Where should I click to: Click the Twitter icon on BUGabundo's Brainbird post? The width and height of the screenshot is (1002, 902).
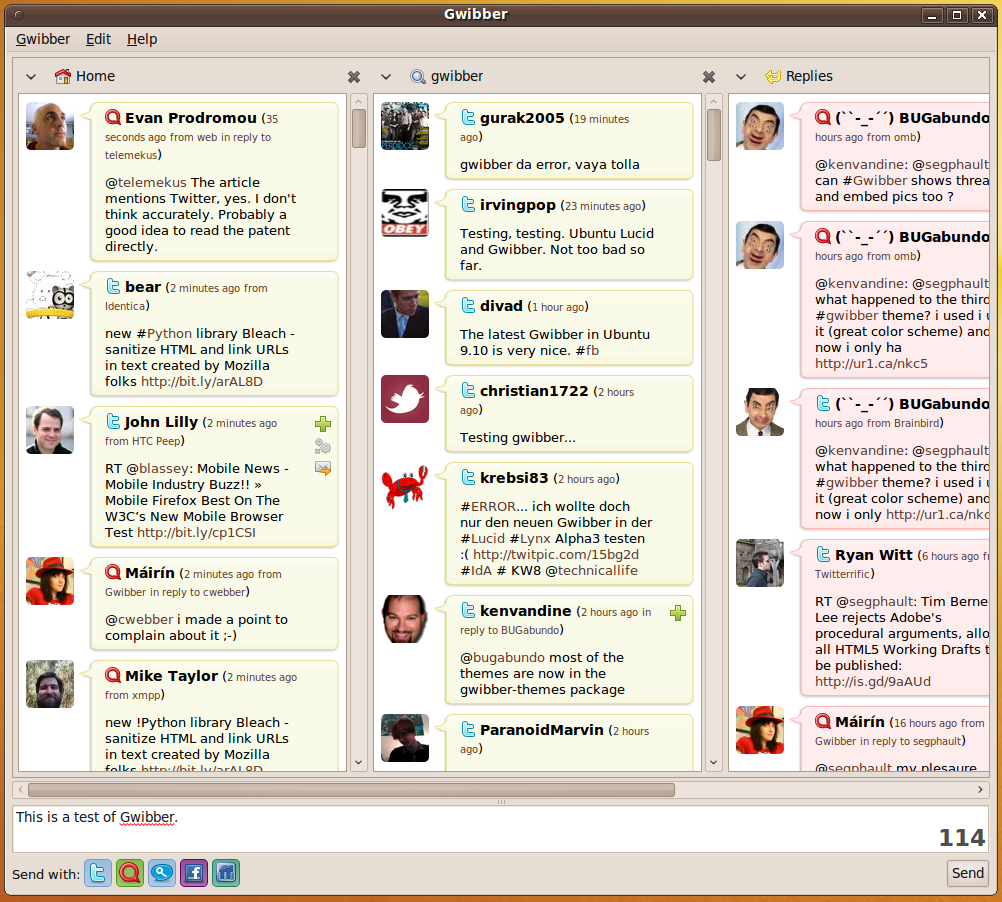(x=824, y=403)
